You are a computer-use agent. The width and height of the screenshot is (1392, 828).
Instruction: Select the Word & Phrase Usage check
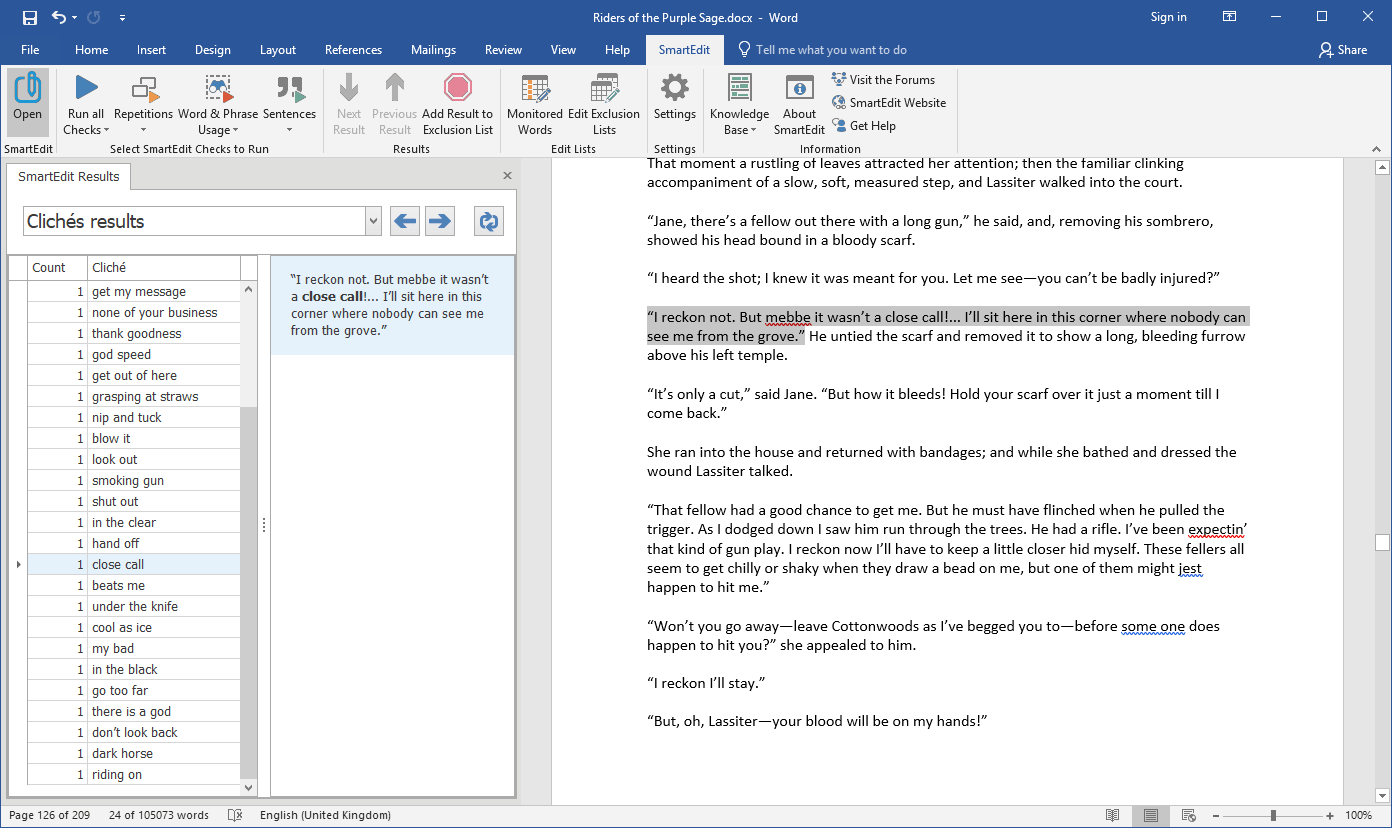tap(219, 100)
